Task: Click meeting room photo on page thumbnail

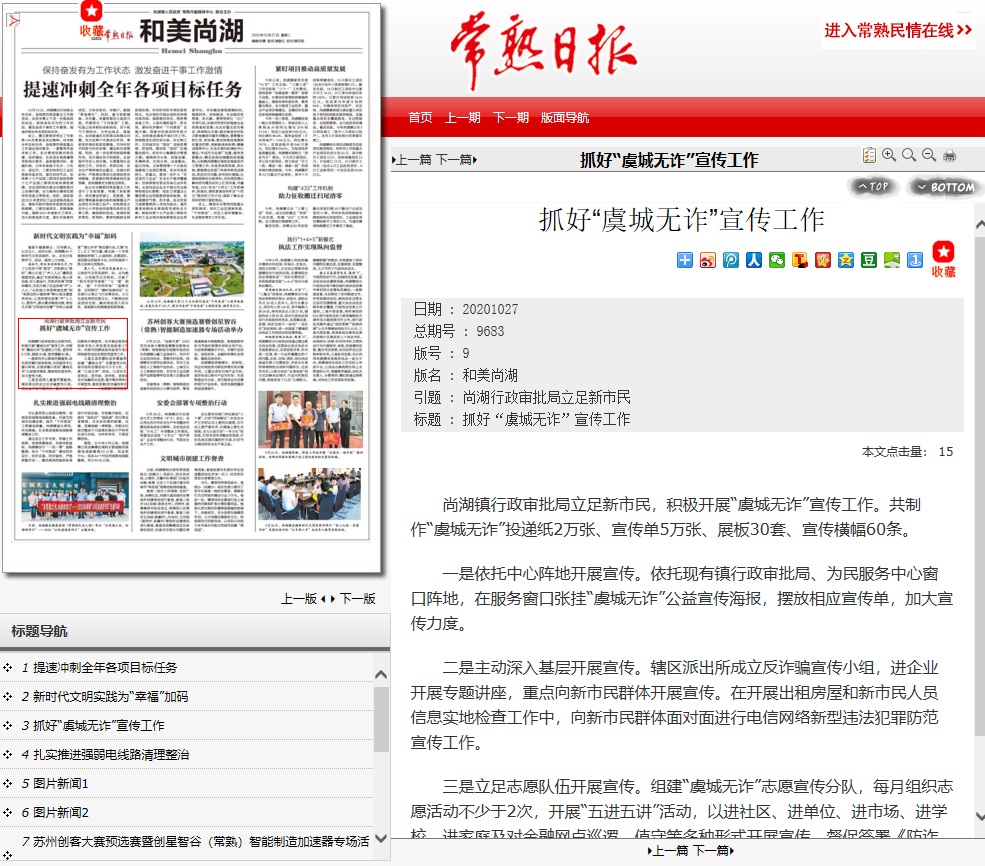Action: click(x=310, y=494)
